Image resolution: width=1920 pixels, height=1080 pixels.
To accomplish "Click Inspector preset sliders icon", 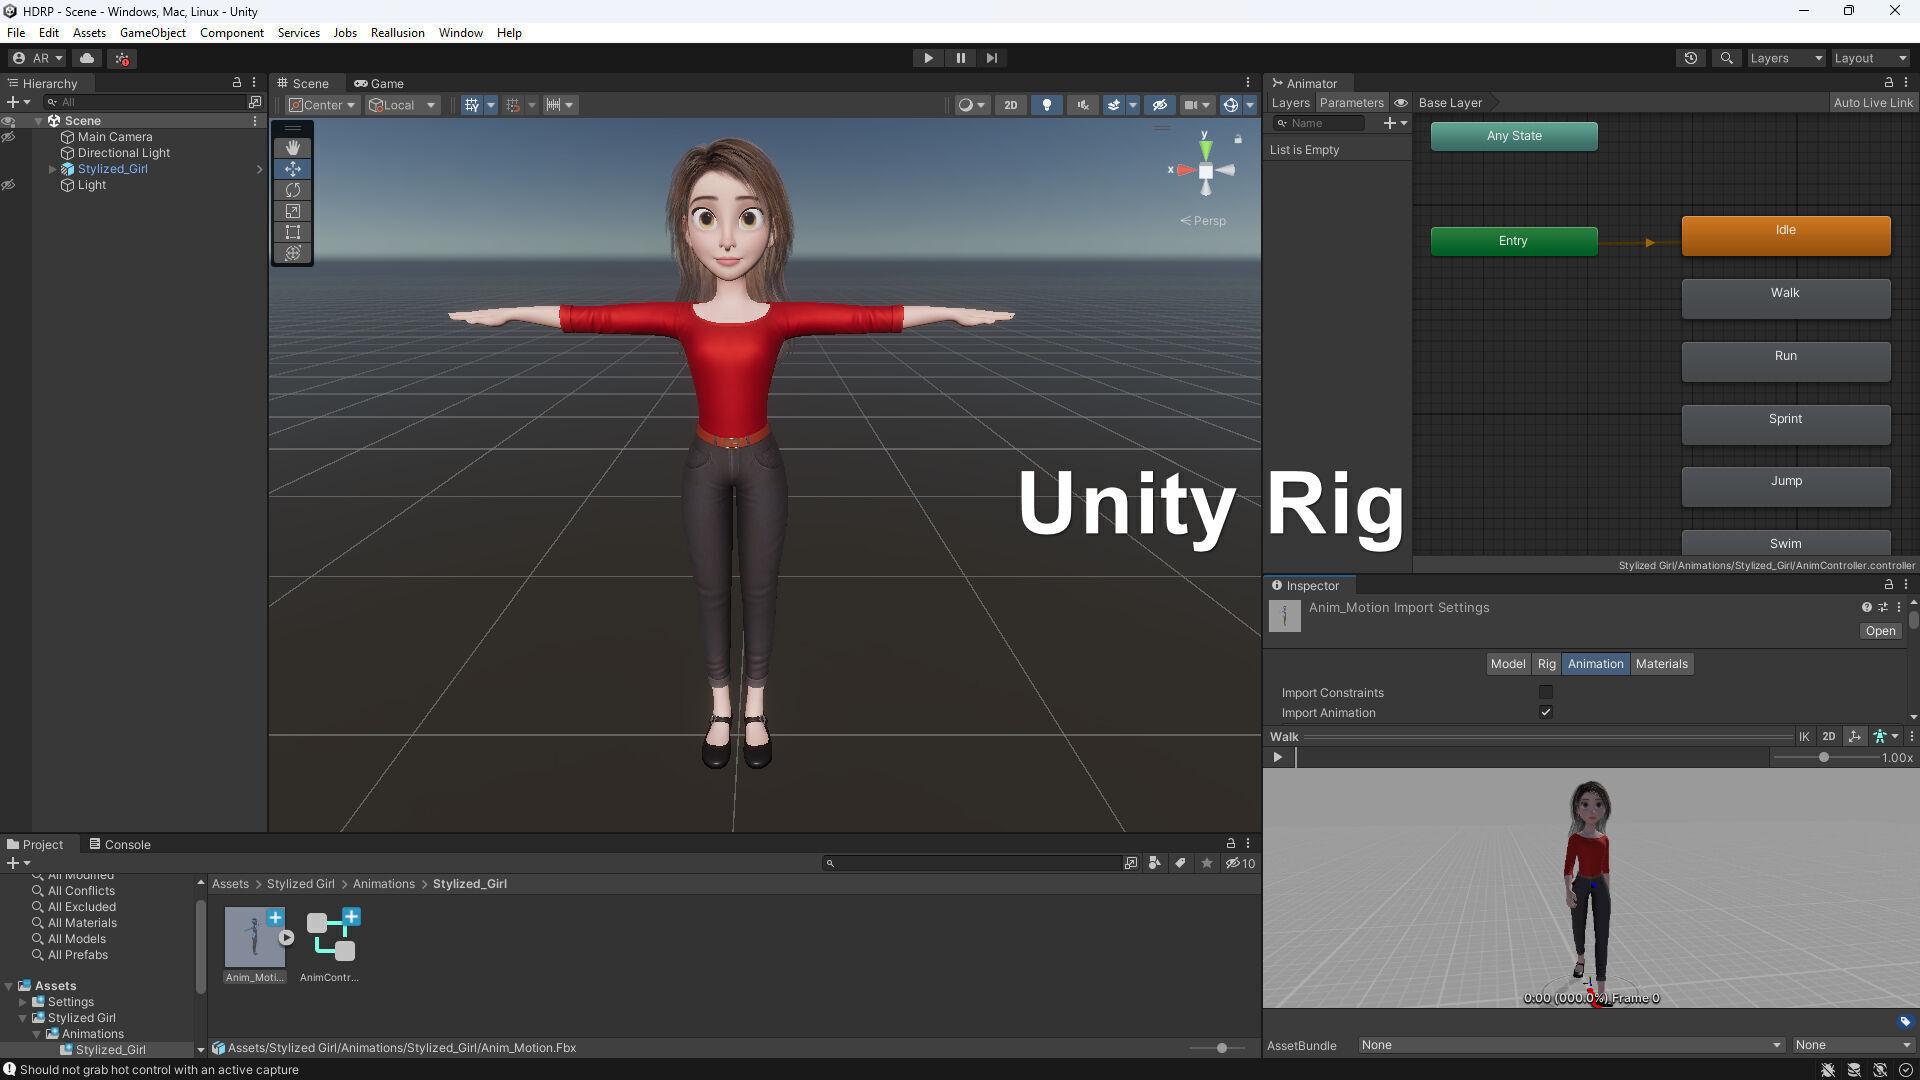I will (x=1882, y=607).
